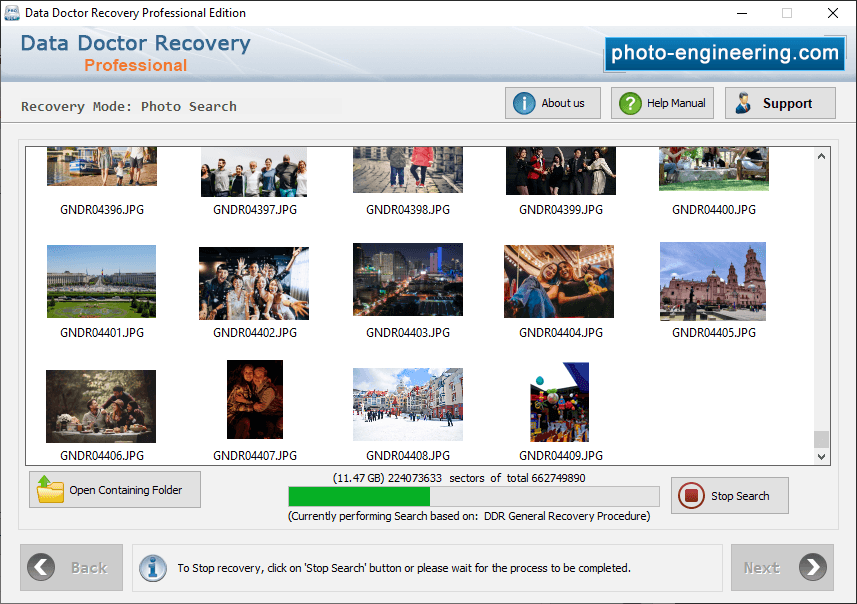Viewport: 857px width, 604px height.
Task: Click file name GNDR04407.JPG
Action: (x=255, y=456)
